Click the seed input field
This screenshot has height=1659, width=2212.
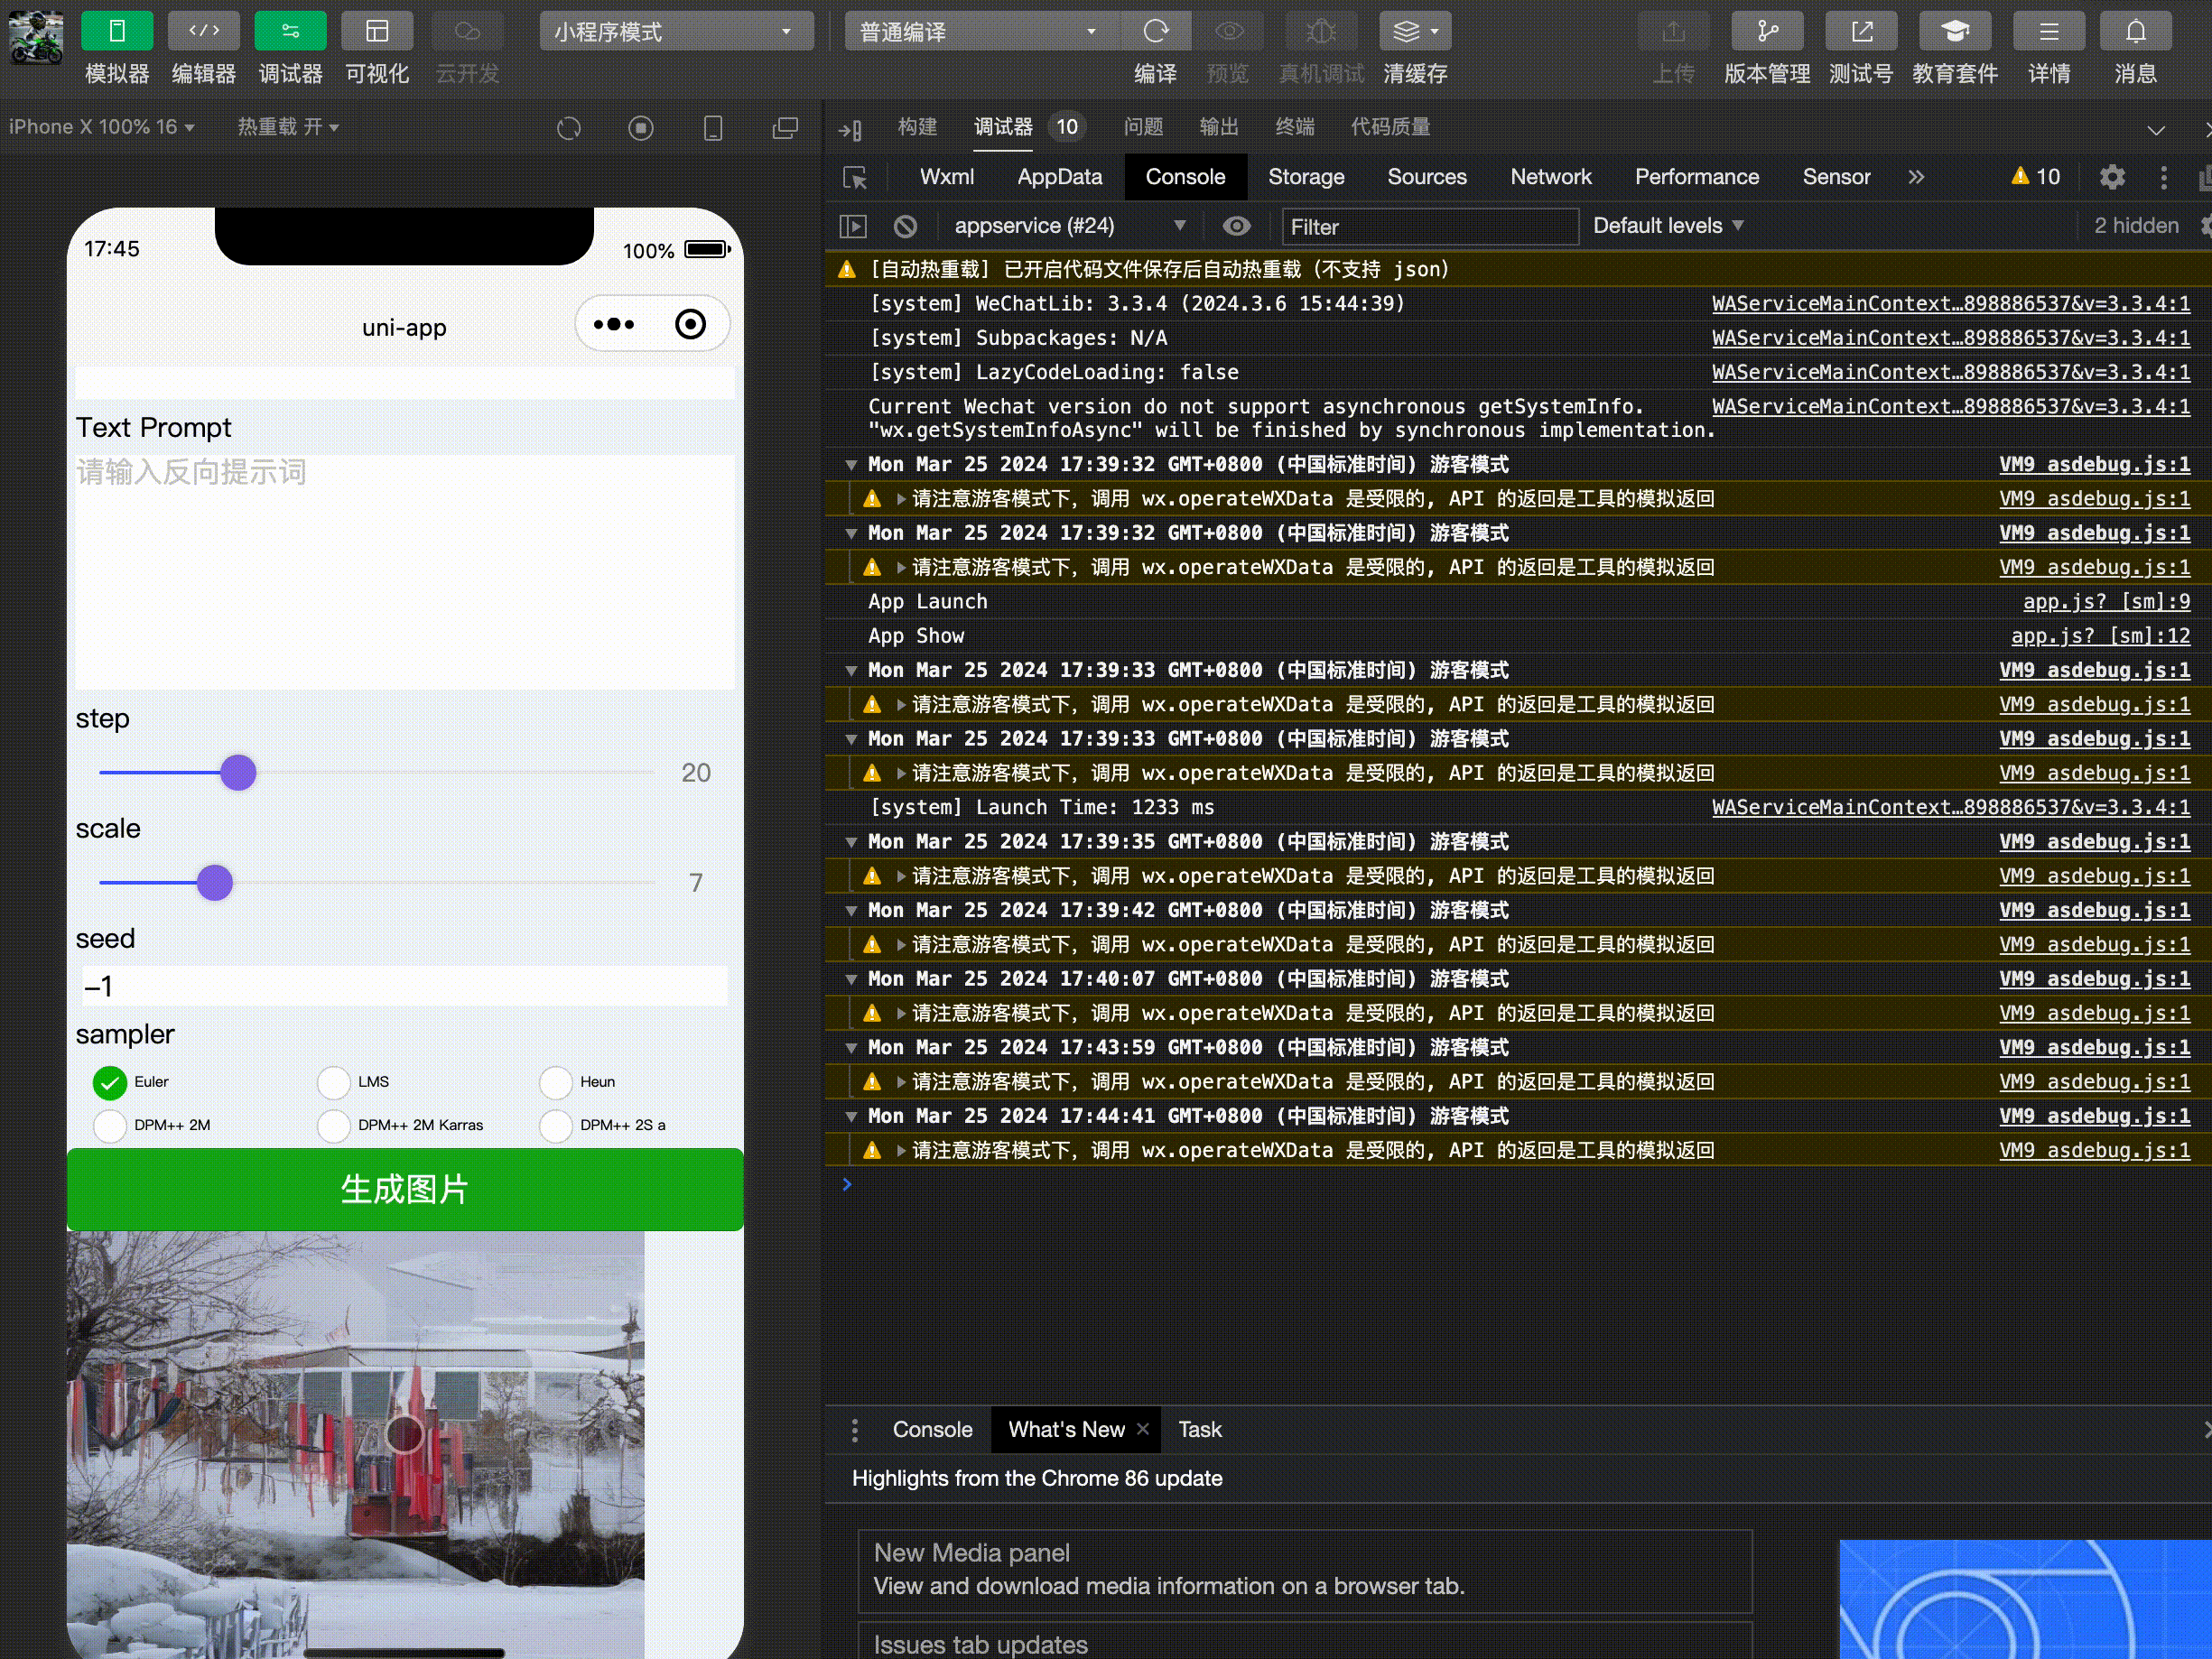click(x=405, y=986)
